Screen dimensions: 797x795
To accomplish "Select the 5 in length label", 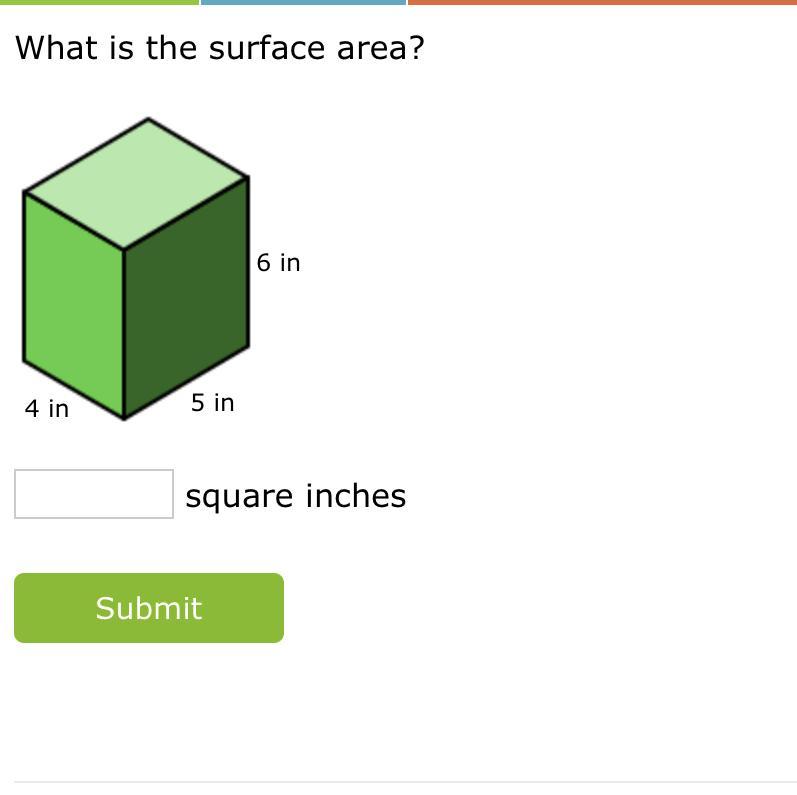I will click(212, 403).
